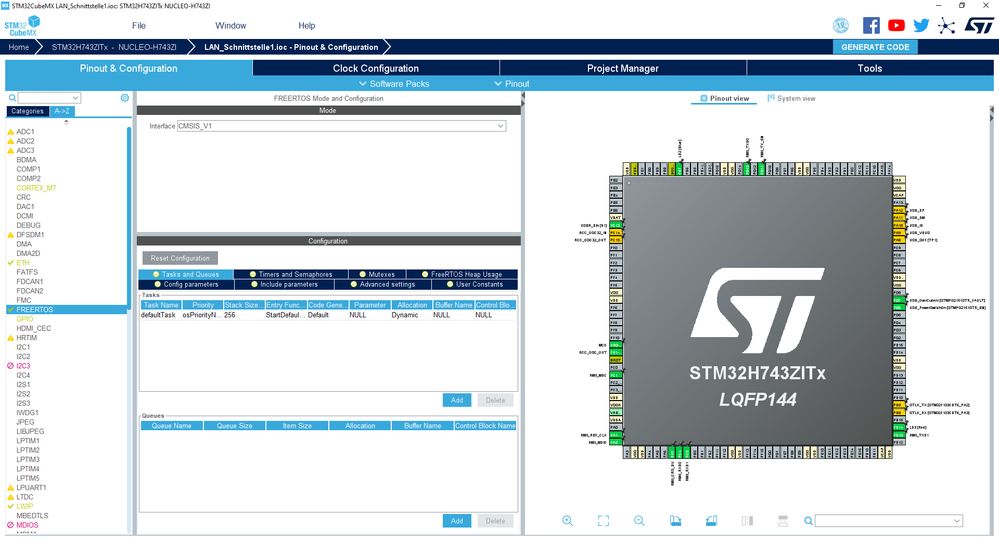Switch to Clock Configuration tab

376,68
